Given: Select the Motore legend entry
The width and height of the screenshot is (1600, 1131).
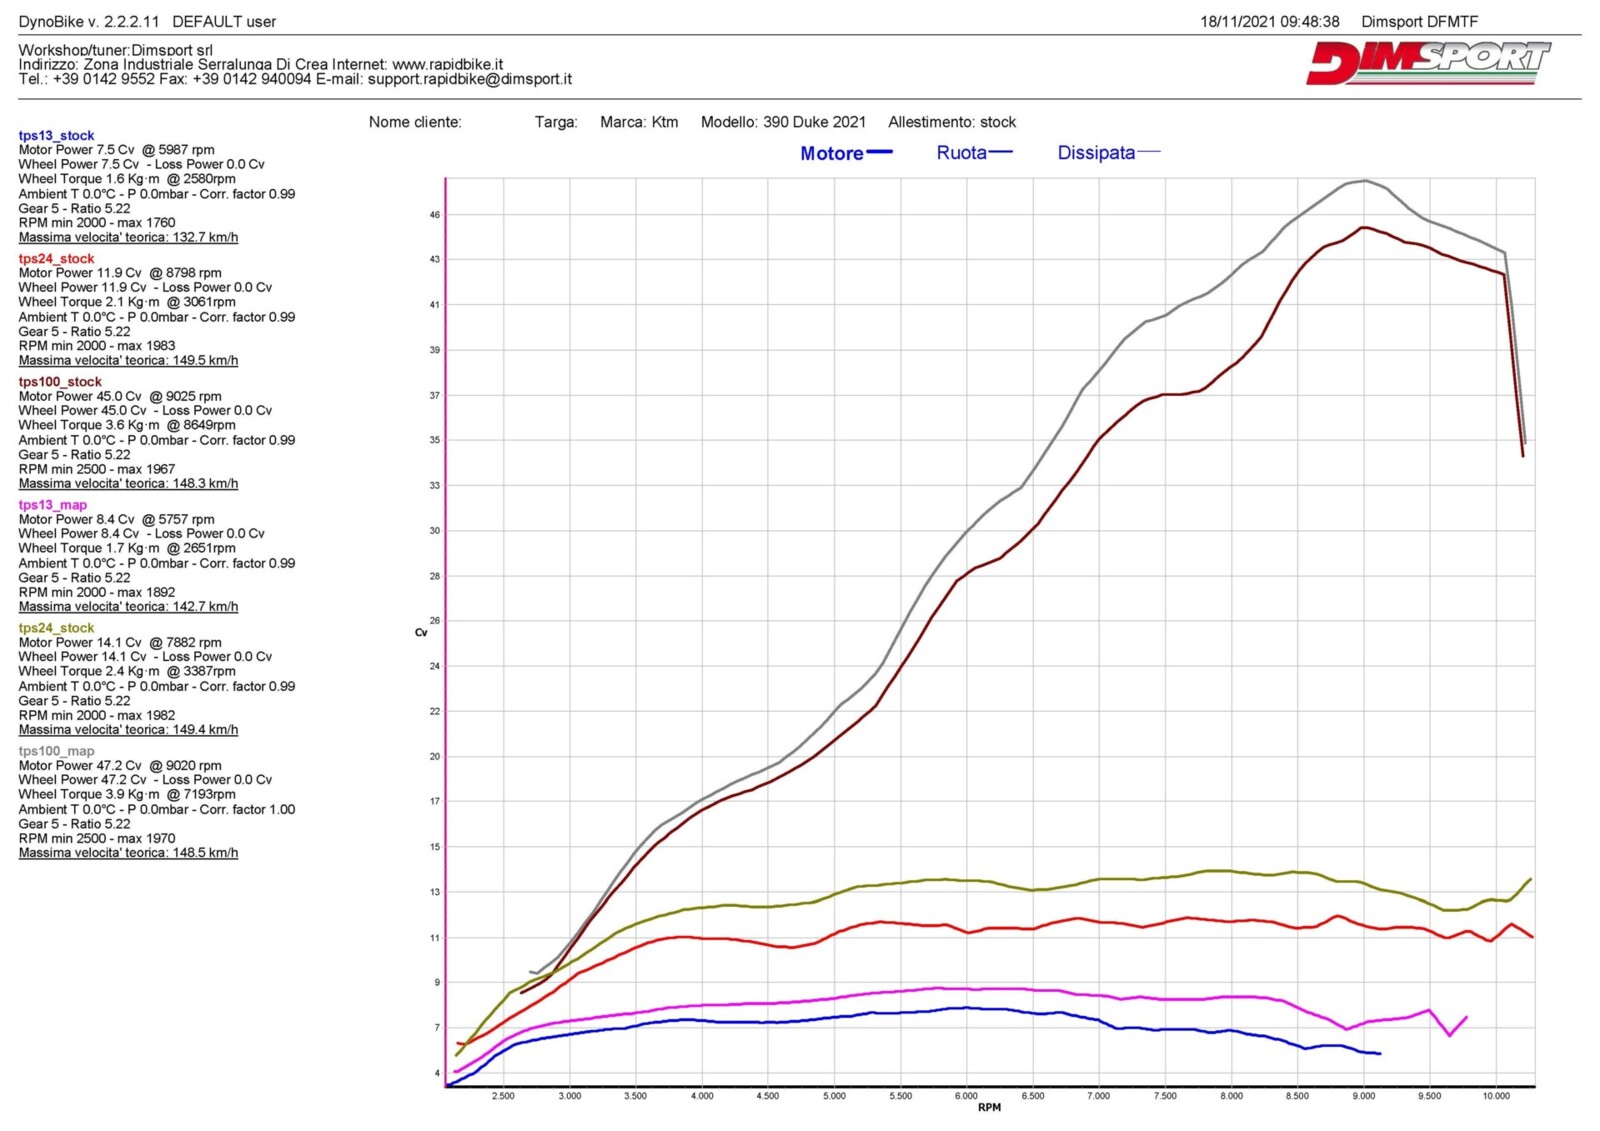Looking at the screenshot, I should tap(831, 154).
